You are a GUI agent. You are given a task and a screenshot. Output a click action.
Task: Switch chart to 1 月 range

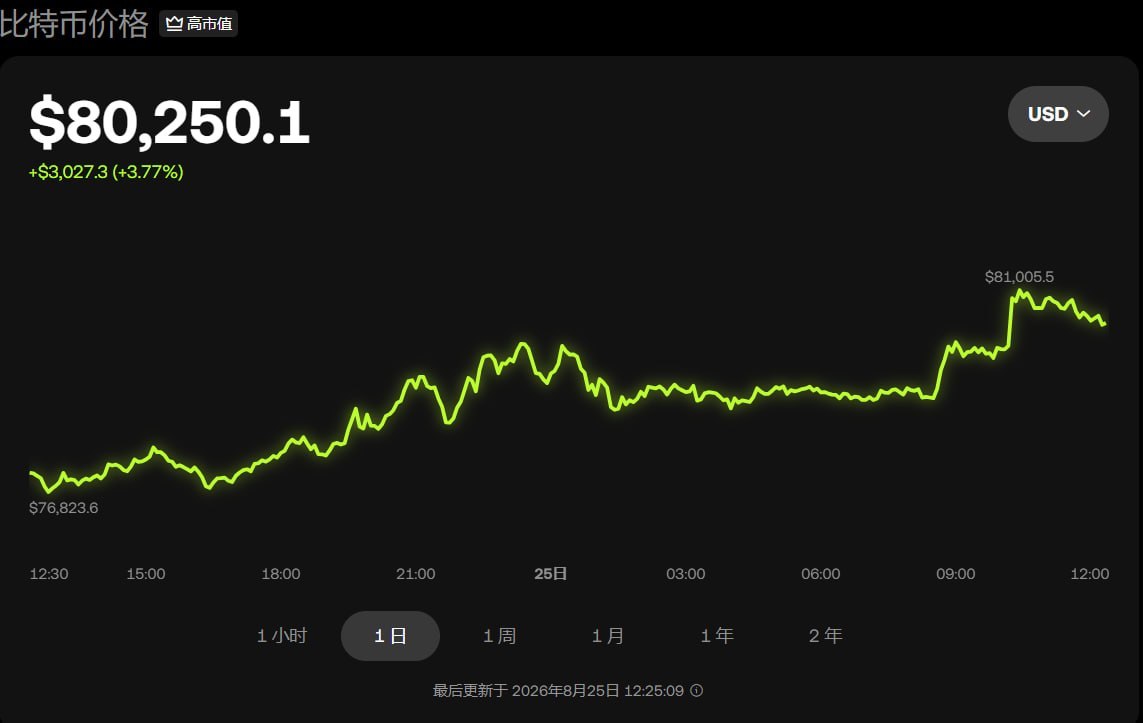608,636
